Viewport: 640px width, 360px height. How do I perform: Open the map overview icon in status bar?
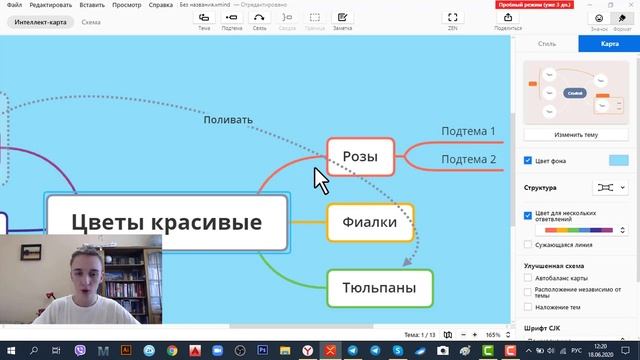click(x=448, y=335)
